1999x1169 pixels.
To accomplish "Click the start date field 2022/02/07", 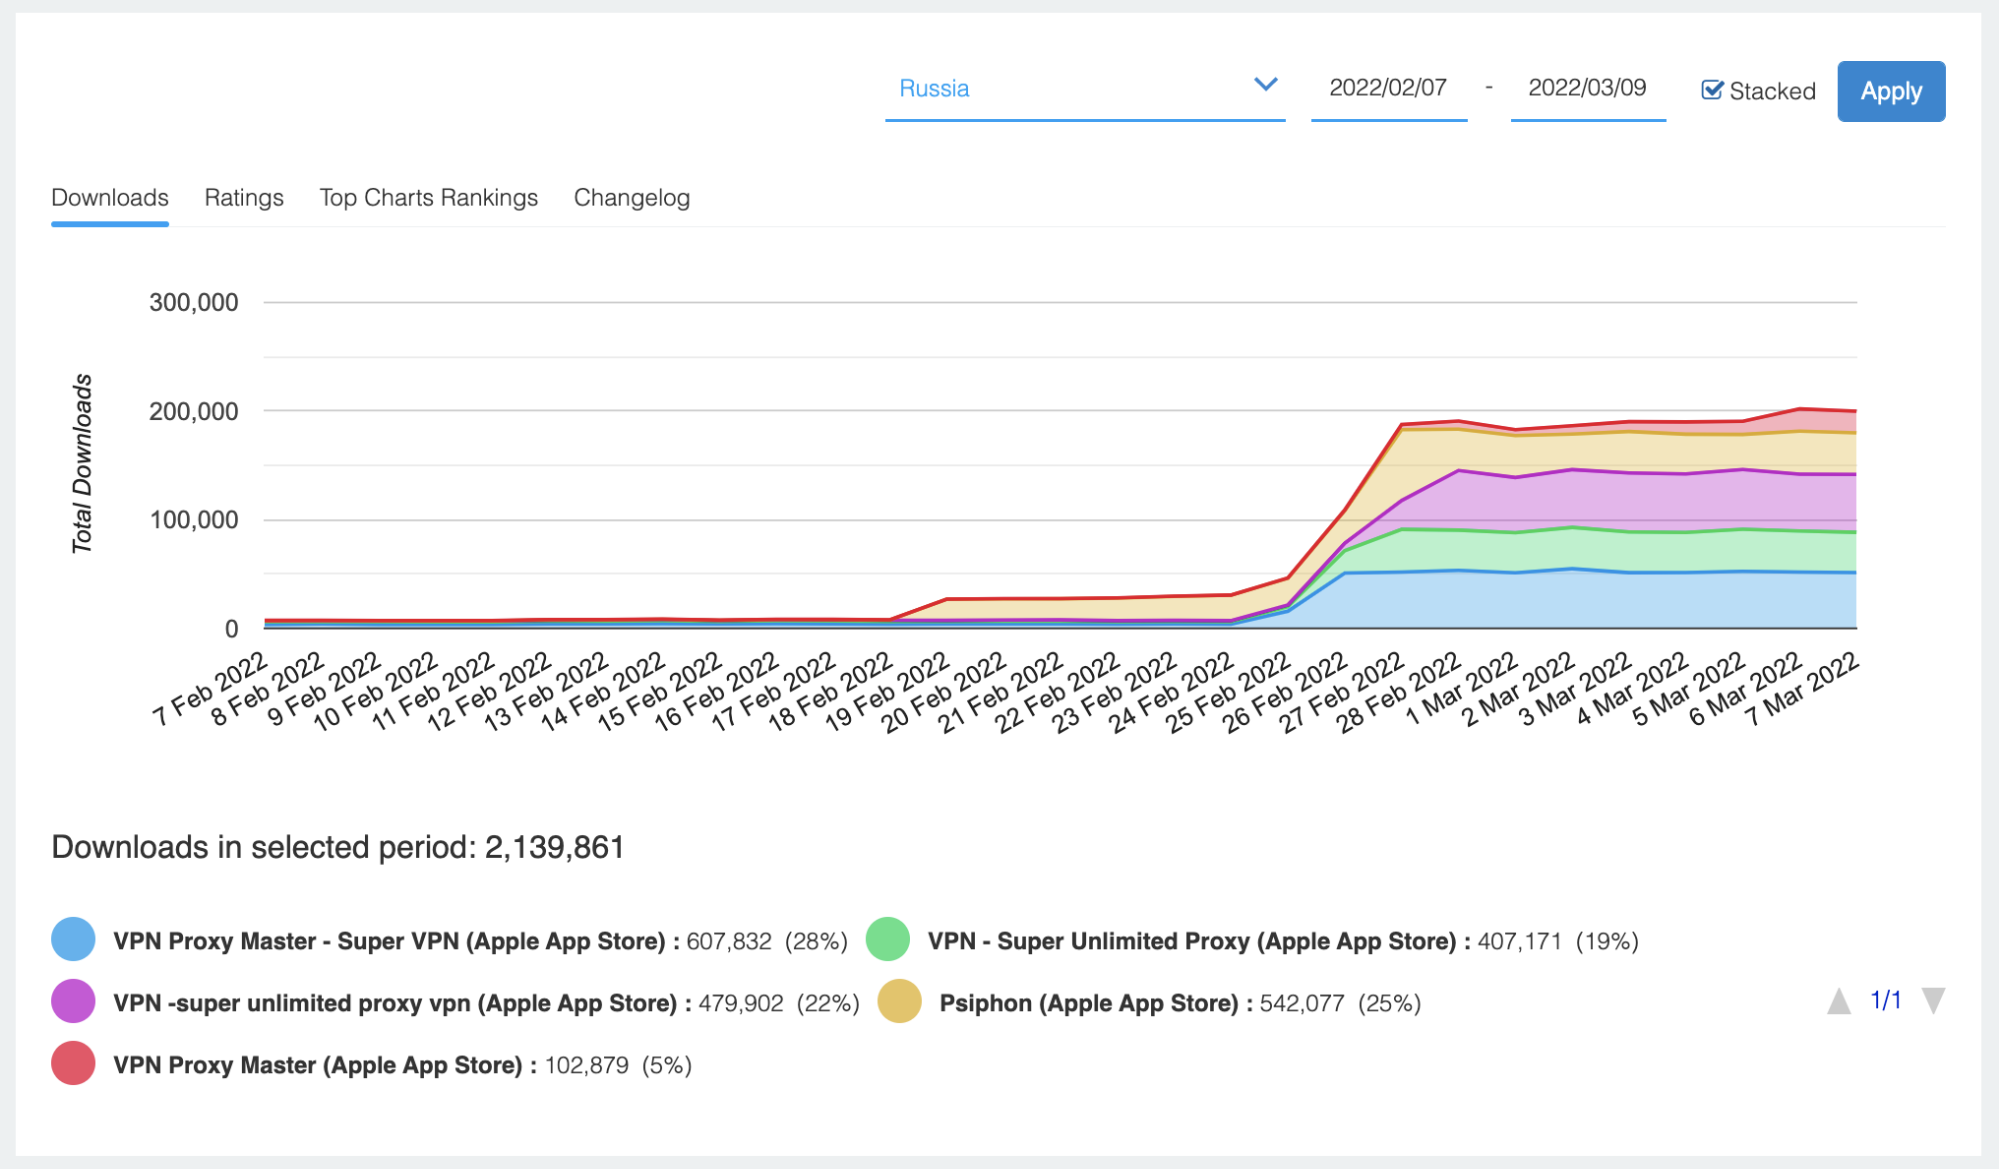I will click(1388, 88).
